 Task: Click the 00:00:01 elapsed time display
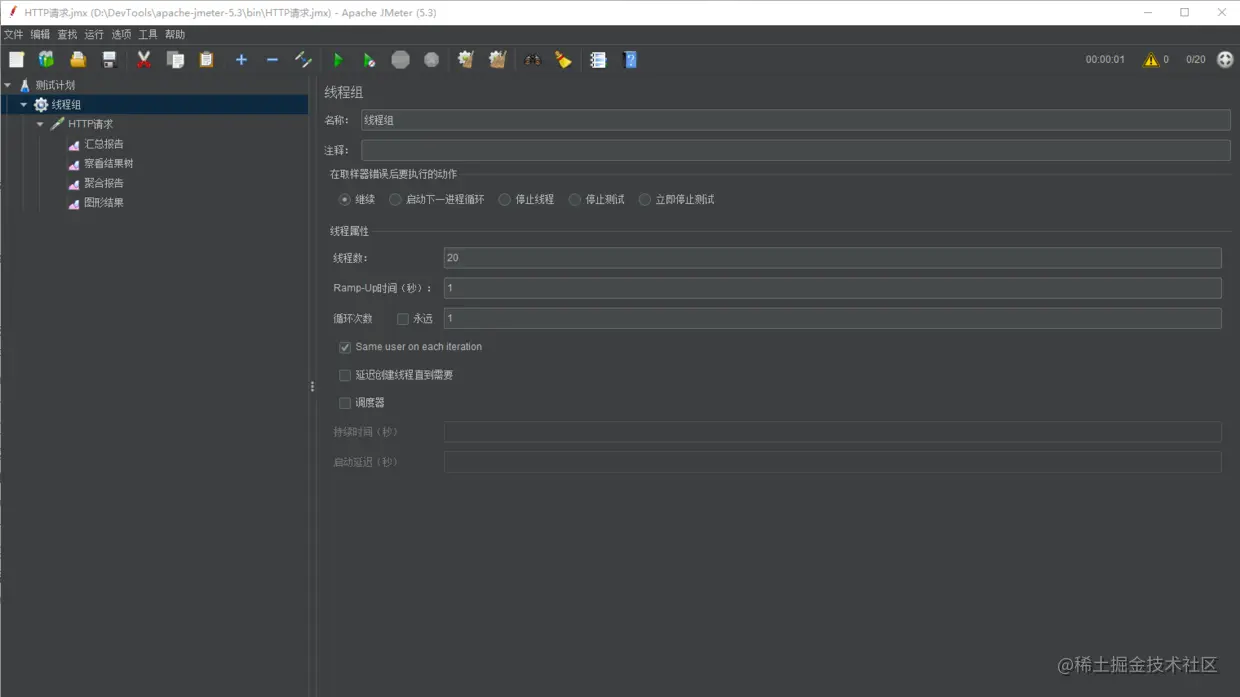pos(1105,60)
